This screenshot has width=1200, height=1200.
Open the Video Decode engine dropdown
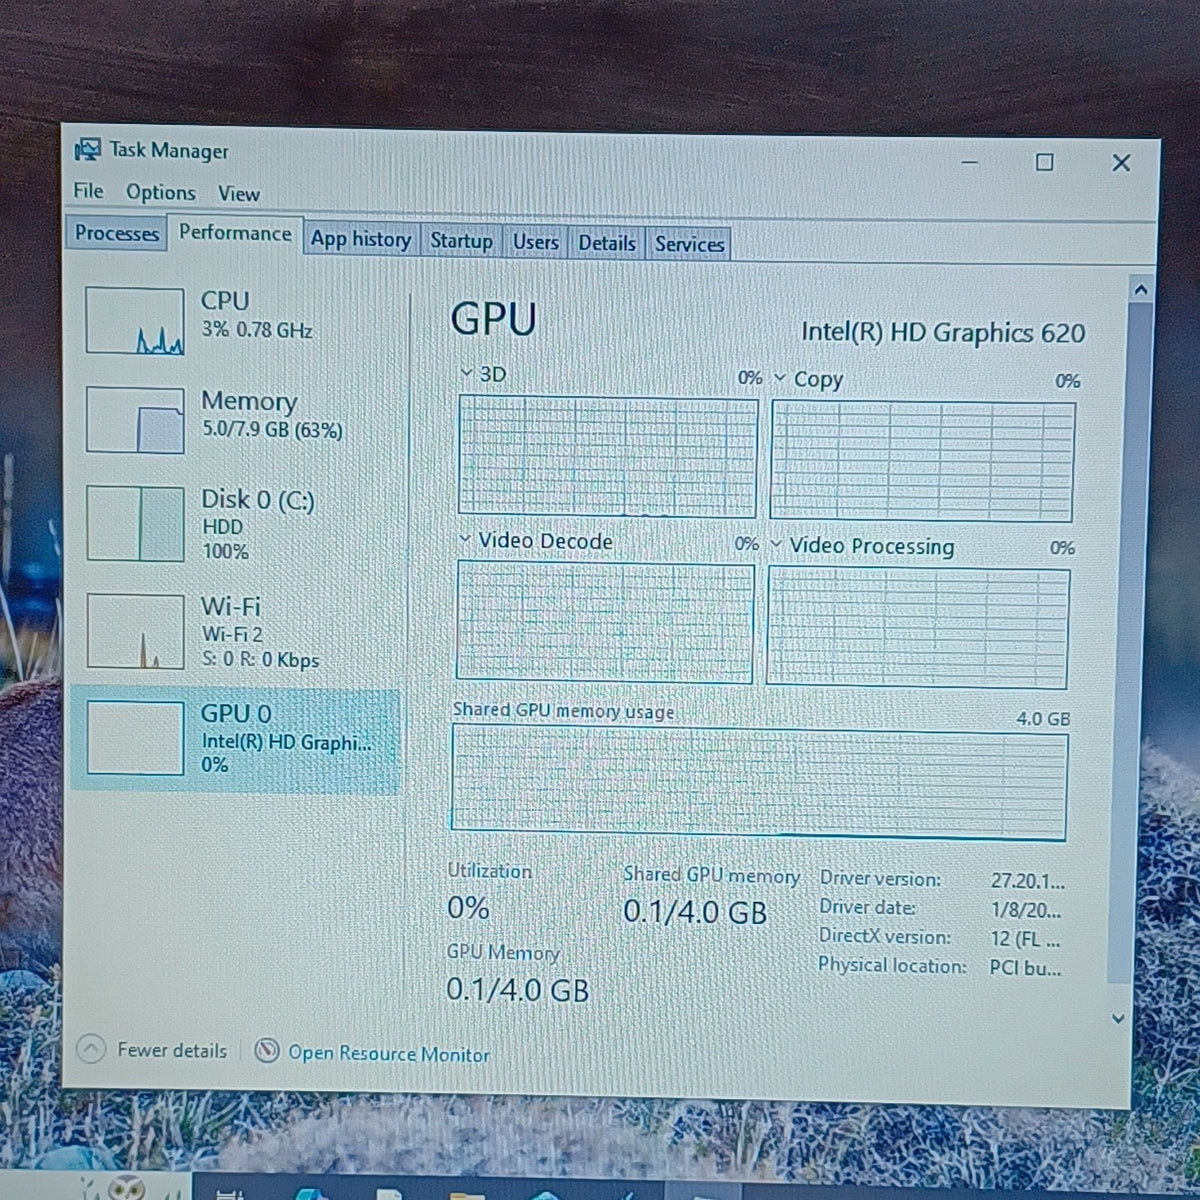(464, 539)
